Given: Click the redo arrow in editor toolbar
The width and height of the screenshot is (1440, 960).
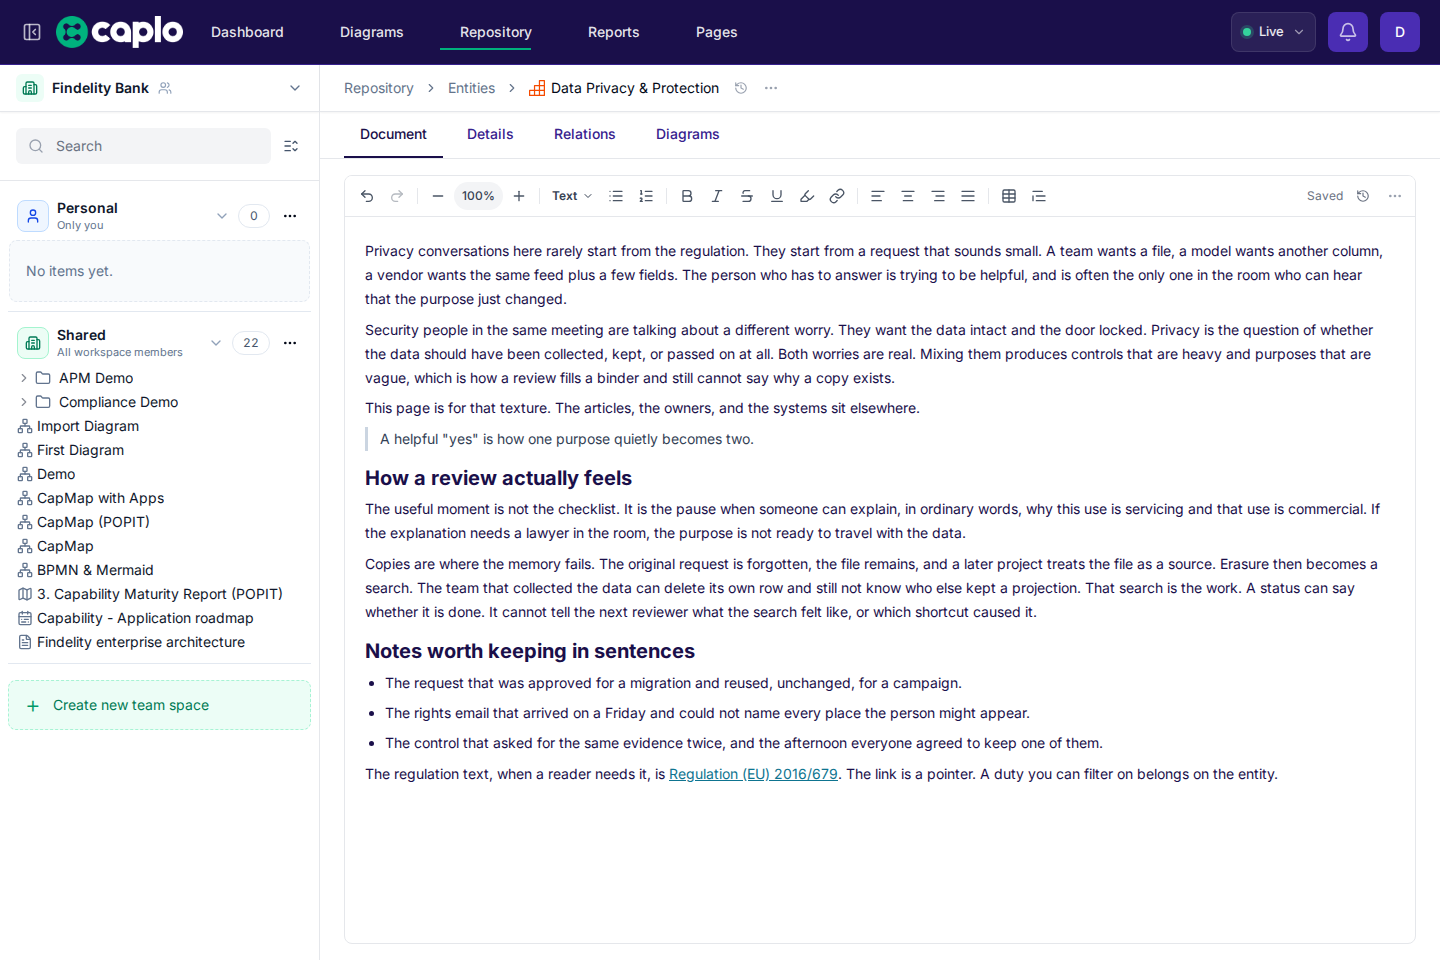Looking at the screenshot, I should coord(397,196).
